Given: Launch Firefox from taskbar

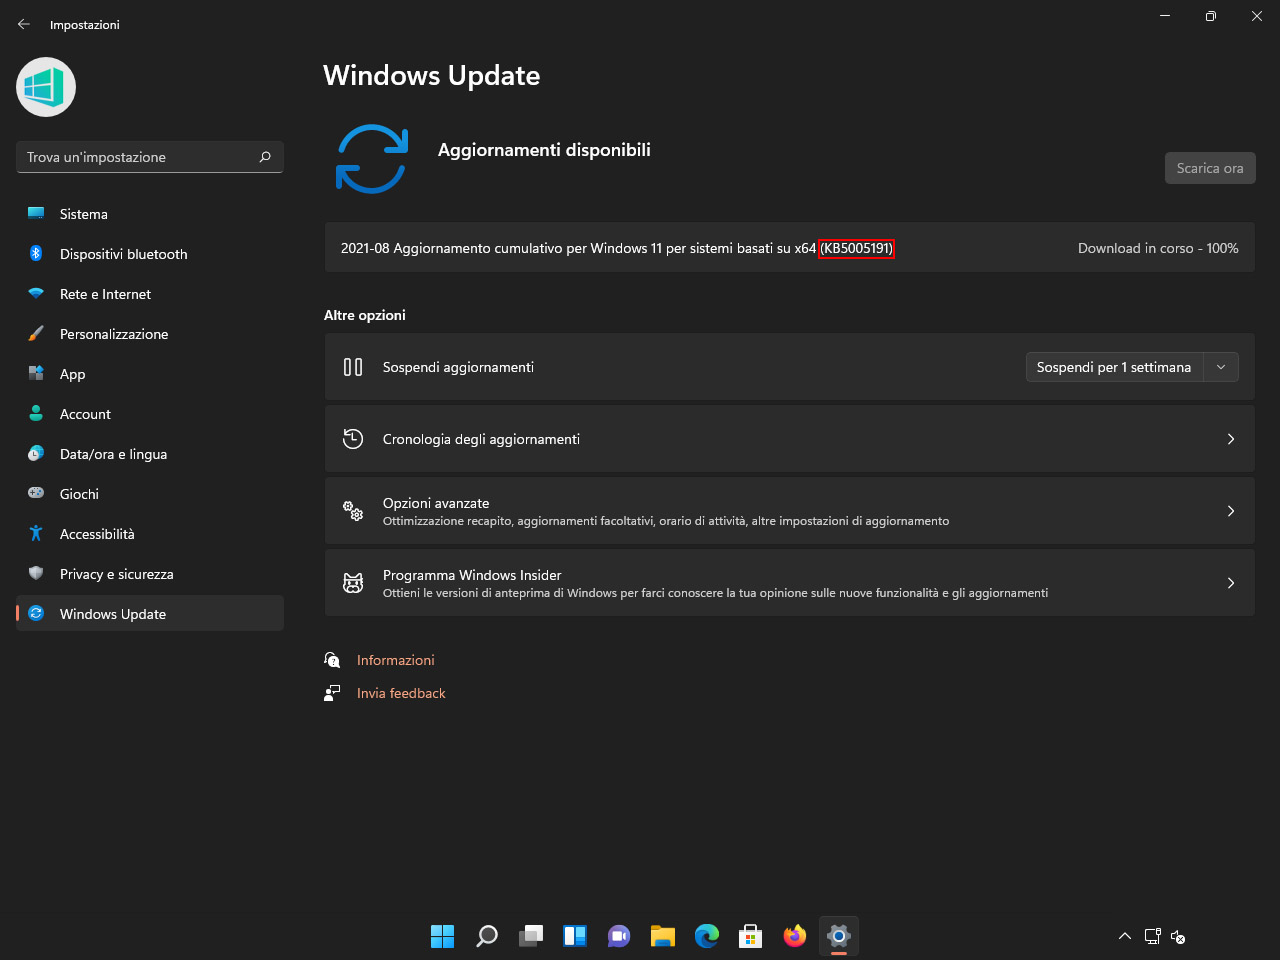Looking at the screenshot, I should [795, 936].
